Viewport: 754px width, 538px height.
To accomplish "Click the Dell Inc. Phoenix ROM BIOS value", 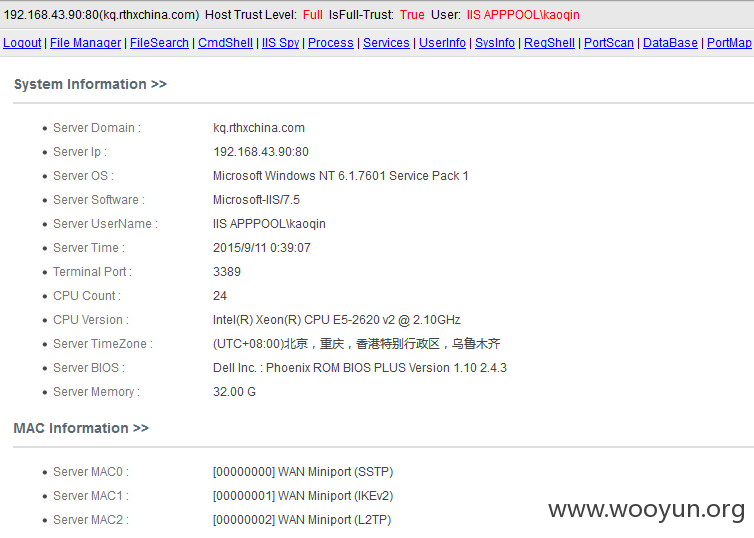I will [360, 368].
